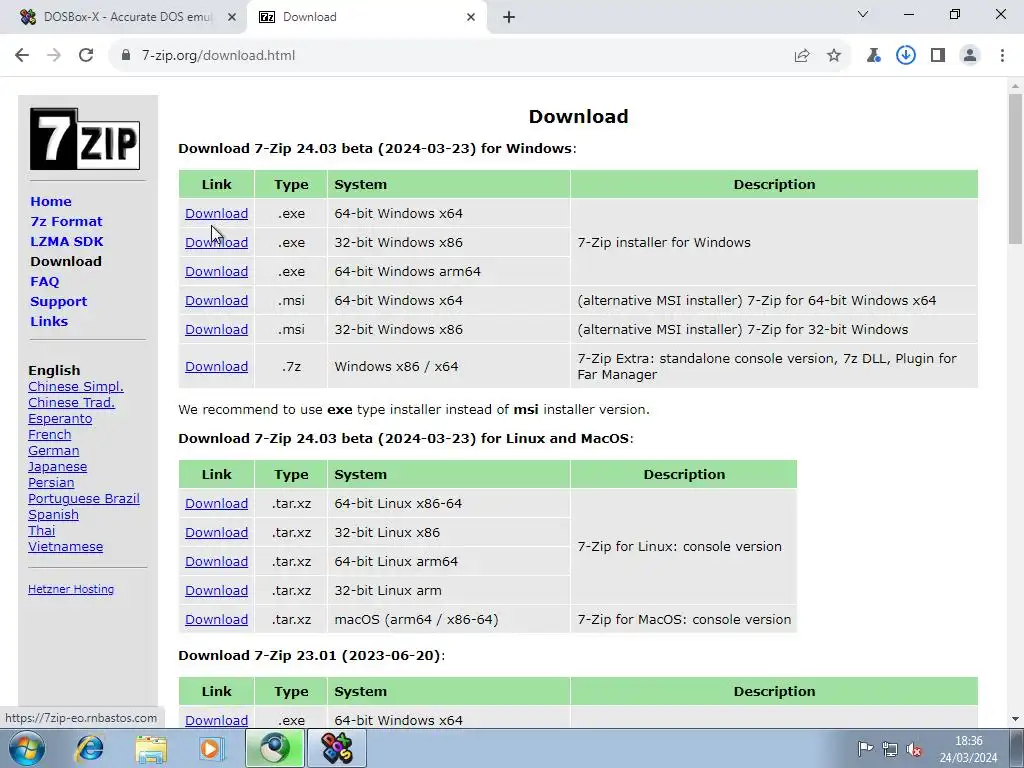Image resolution: width=1024 pixels, height=768 pixels.
Task: Download .exe for 64-bit Windows arm64
Action: click(216, 272)
